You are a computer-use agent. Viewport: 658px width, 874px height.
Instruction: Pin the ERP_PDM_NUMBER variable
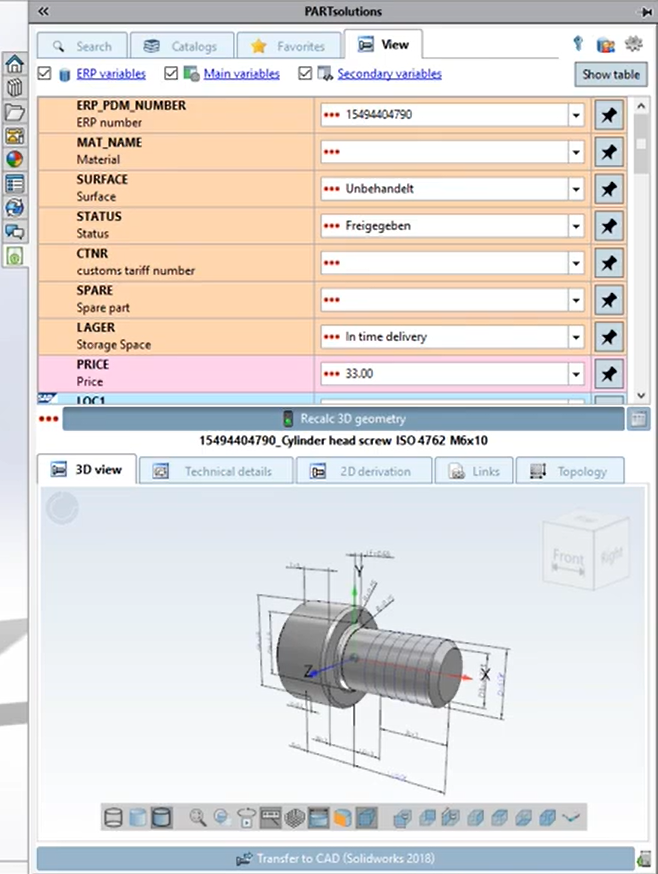point(609,115)
